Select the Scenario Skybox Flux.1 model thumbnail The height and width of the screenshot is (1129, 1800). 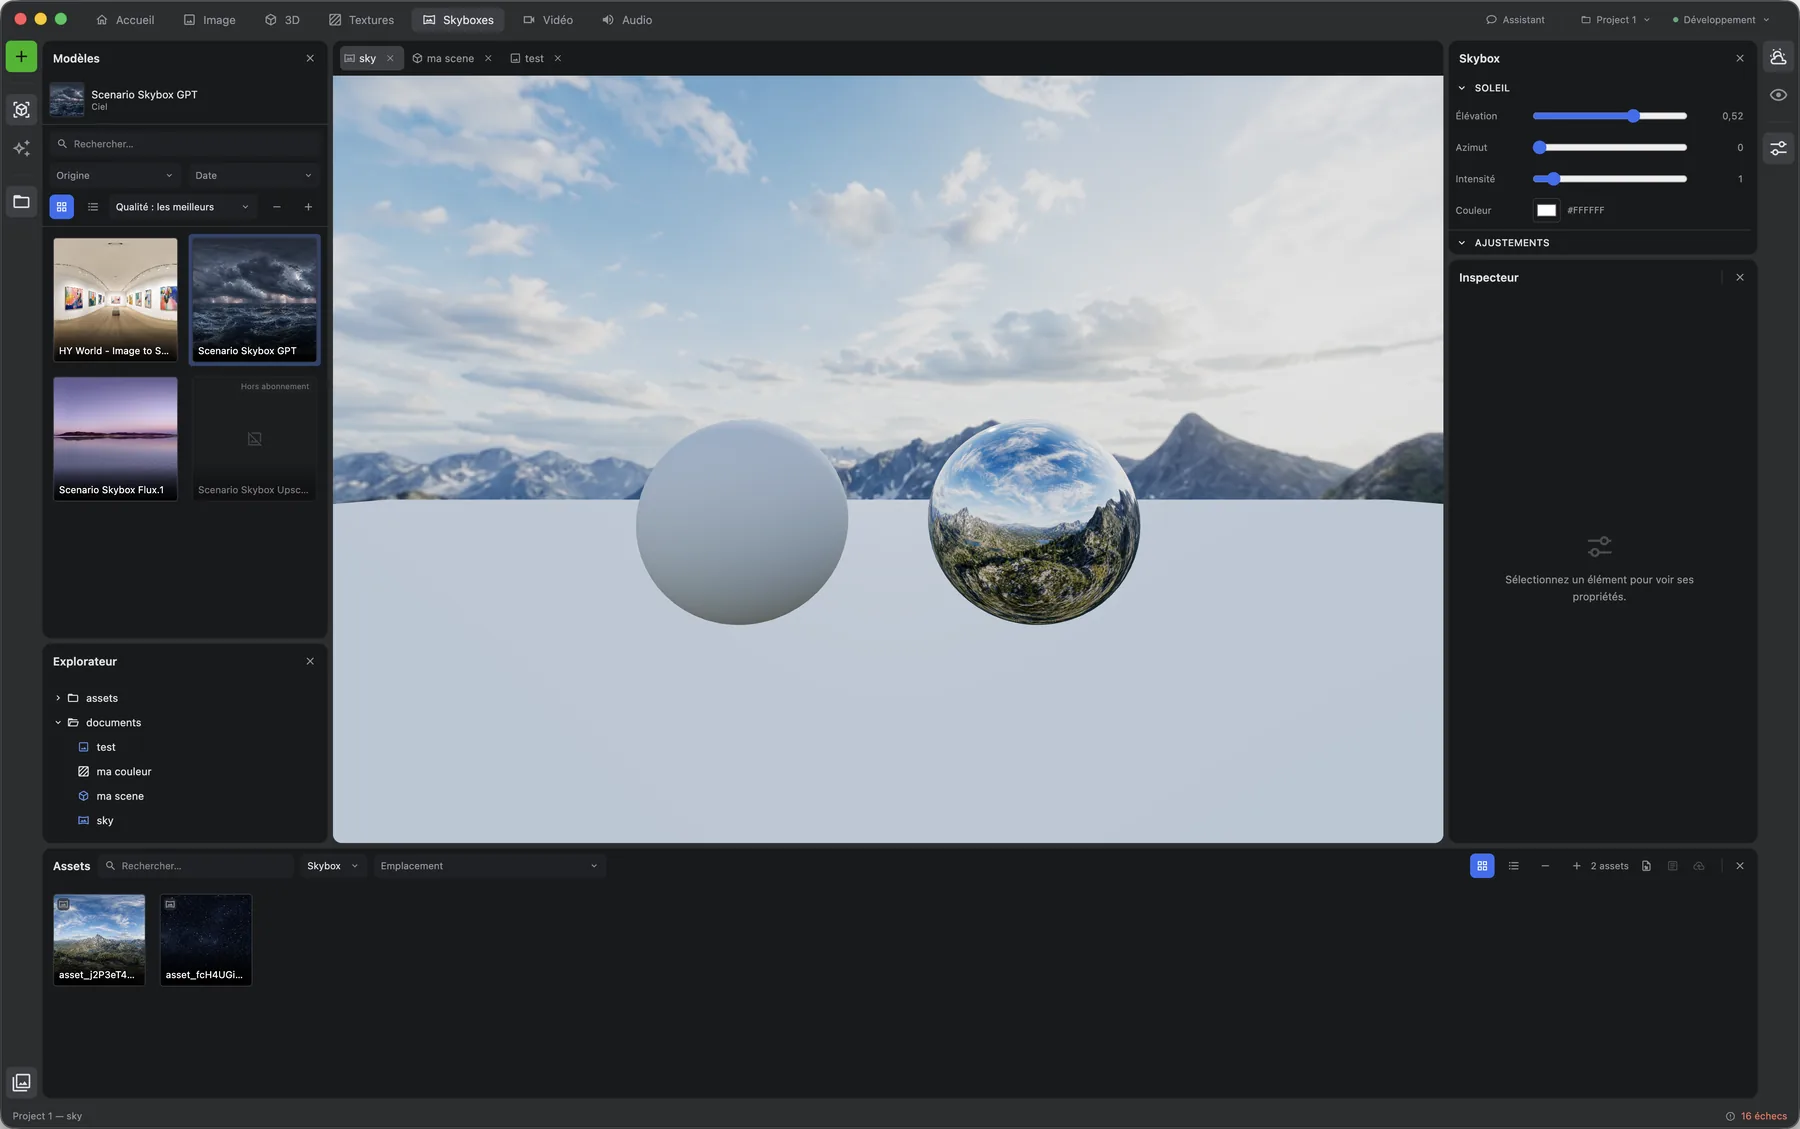pos(115,439)
